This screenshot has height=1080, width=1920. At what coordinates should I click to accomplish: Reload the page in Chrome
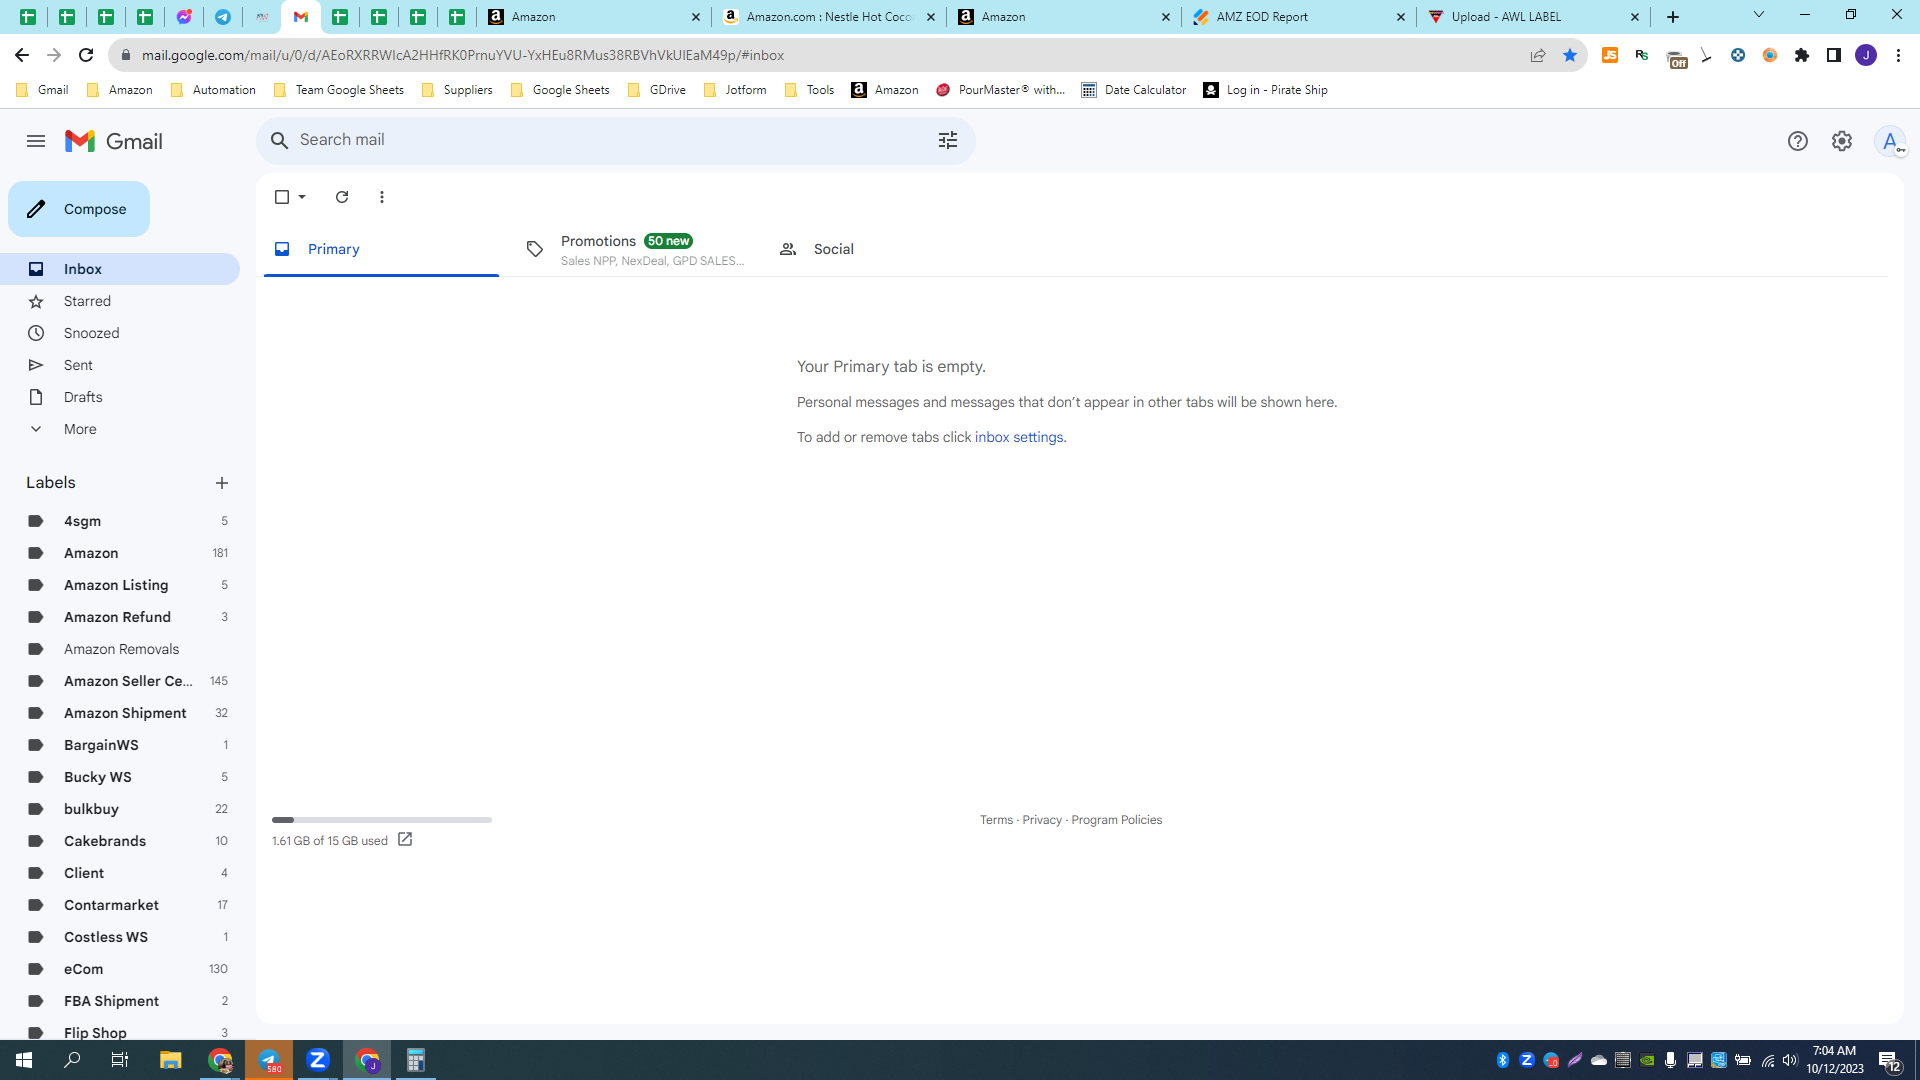[x=86, y=55]
